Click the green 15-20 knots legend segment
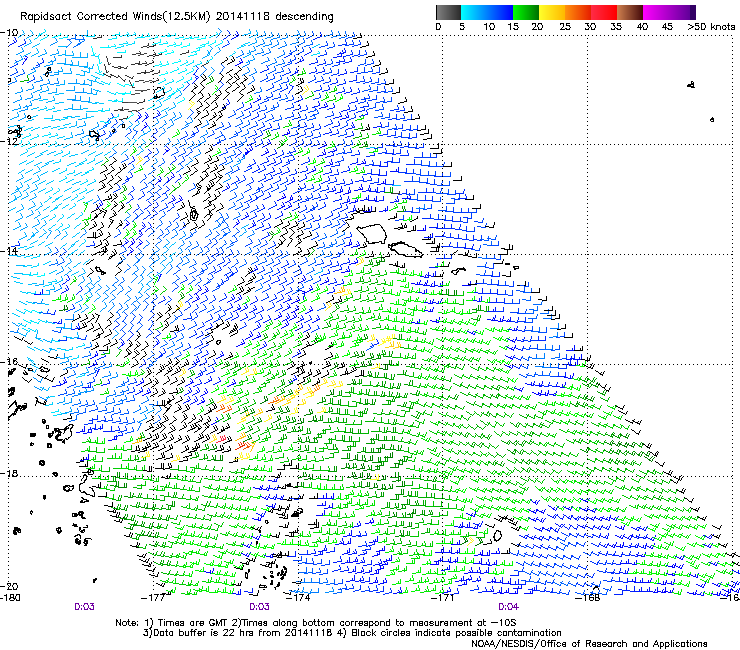The image size is (740, 650). pos(526,12)
